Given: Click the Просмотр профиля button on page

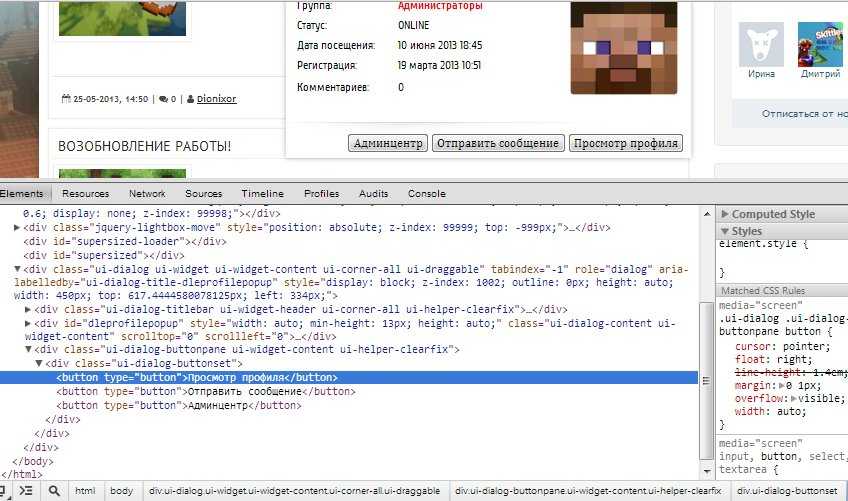Looking at the screenshot, I should pos(626,143).
